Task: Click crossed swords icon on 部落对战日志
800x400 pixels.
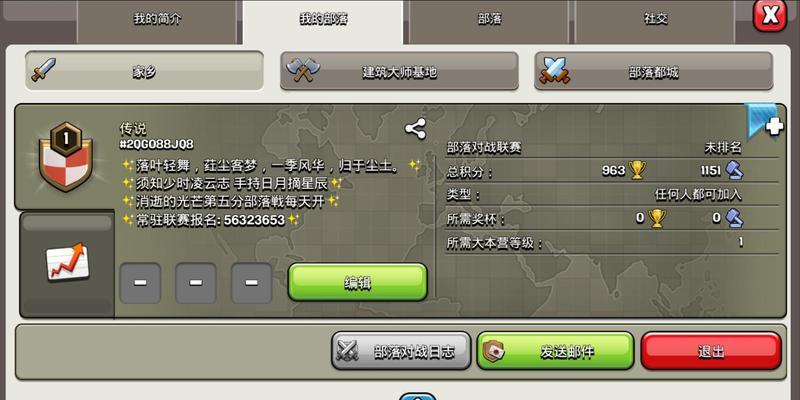Action: 347,351
